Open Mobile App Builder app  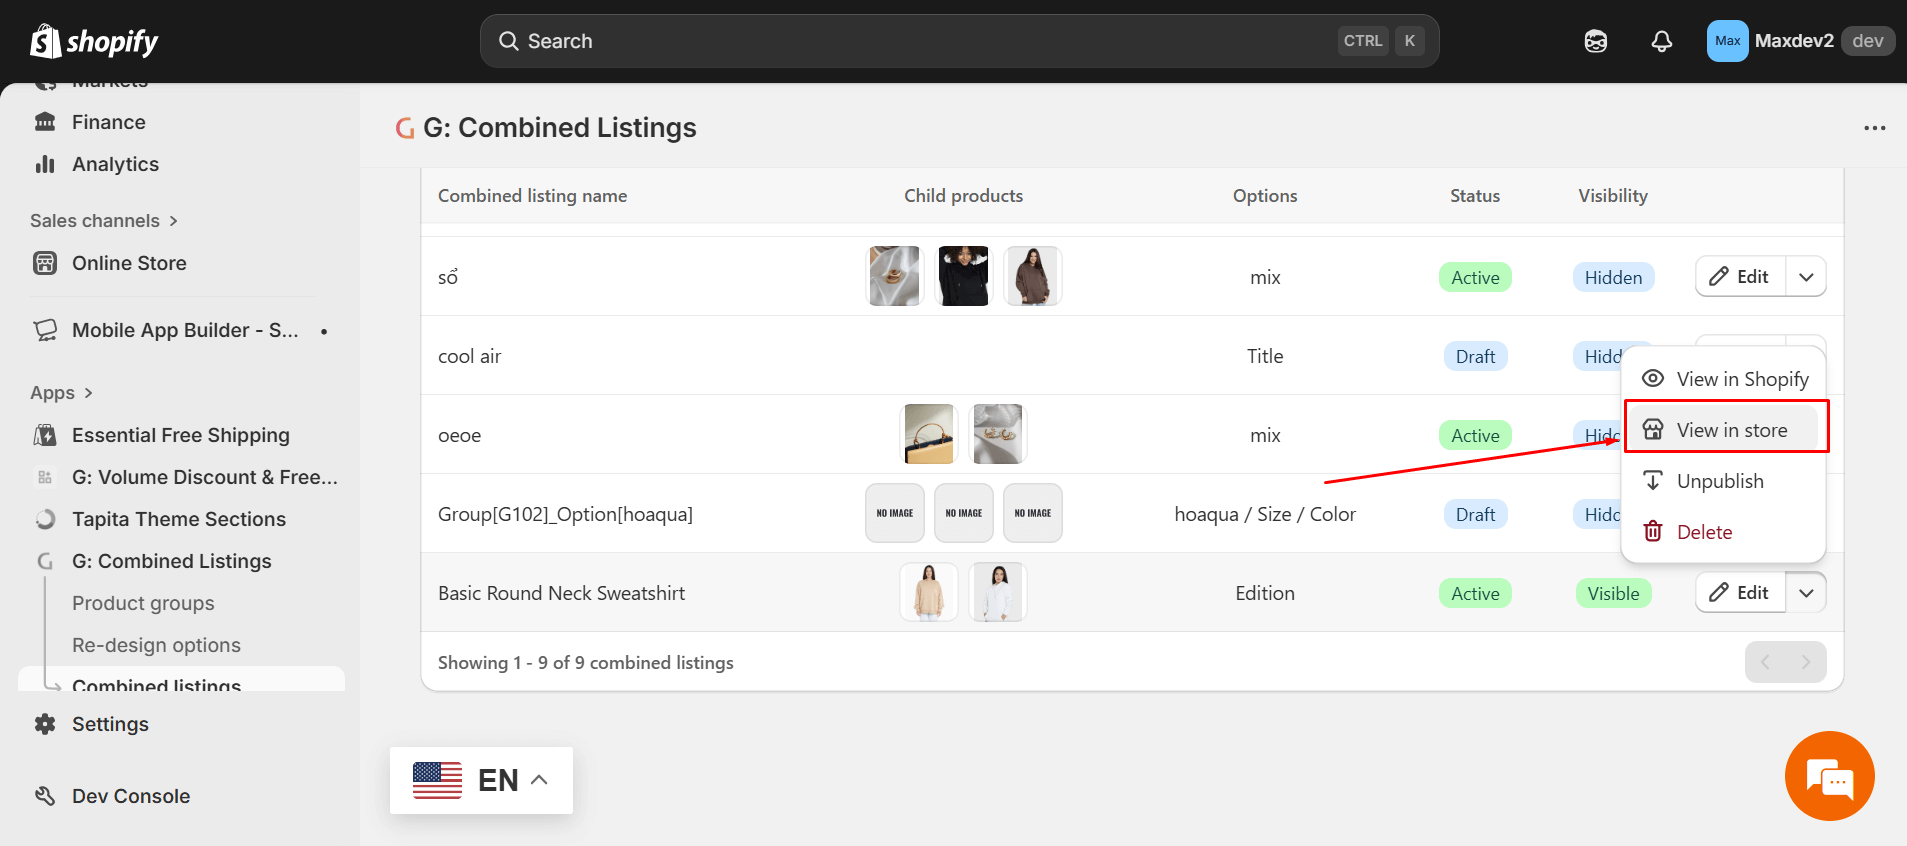(x=185, y=330)
